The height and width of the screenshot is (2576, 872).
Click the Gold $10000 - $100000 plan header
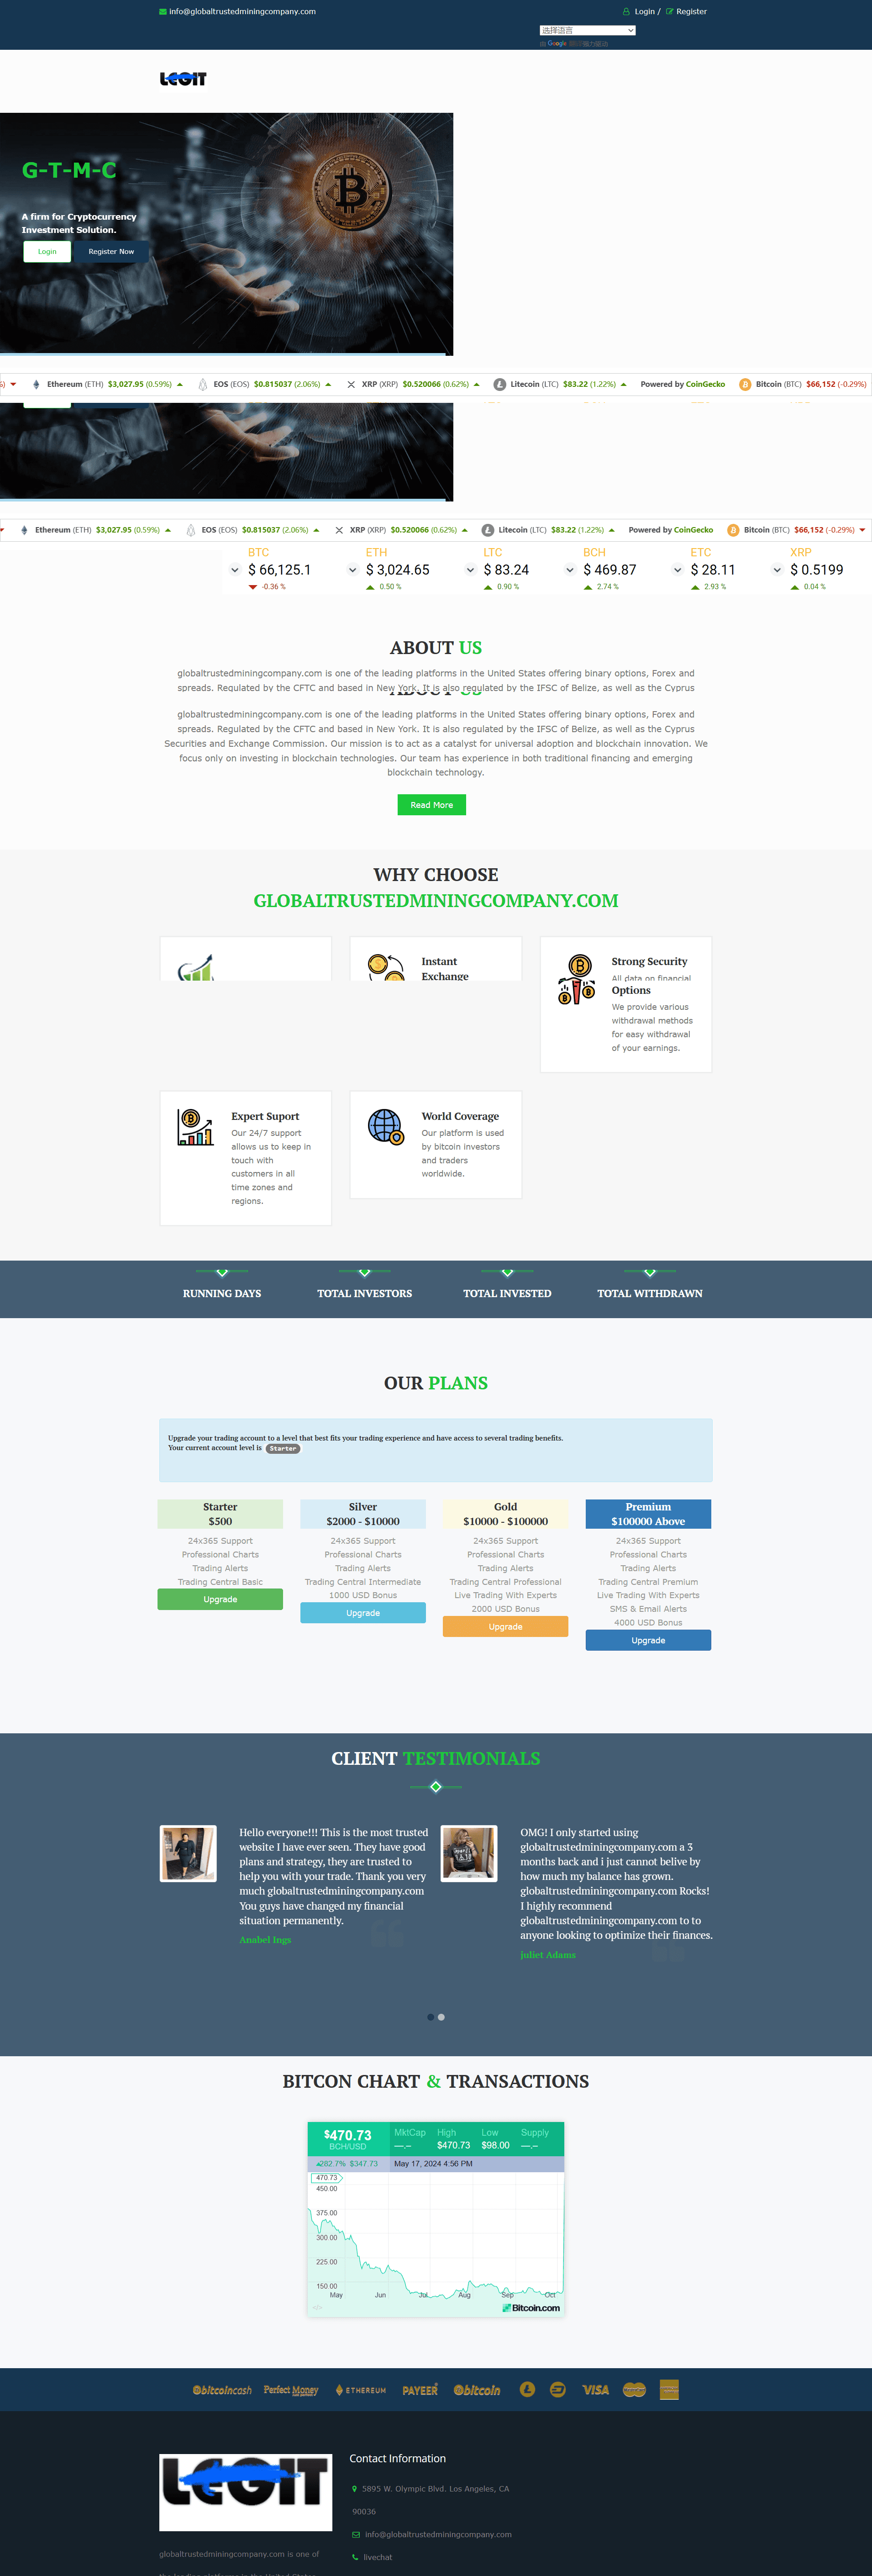(x=506, y=1514)
